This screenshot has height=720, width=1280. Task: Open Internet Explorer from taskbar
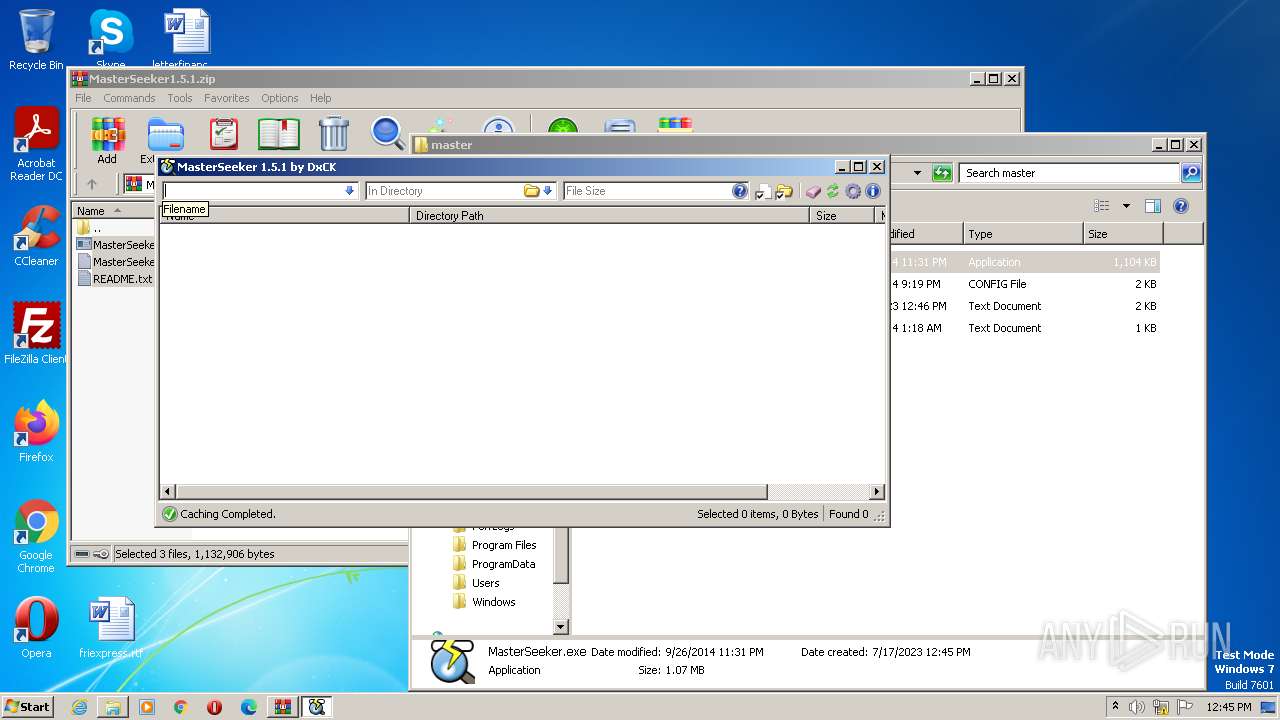79,707
